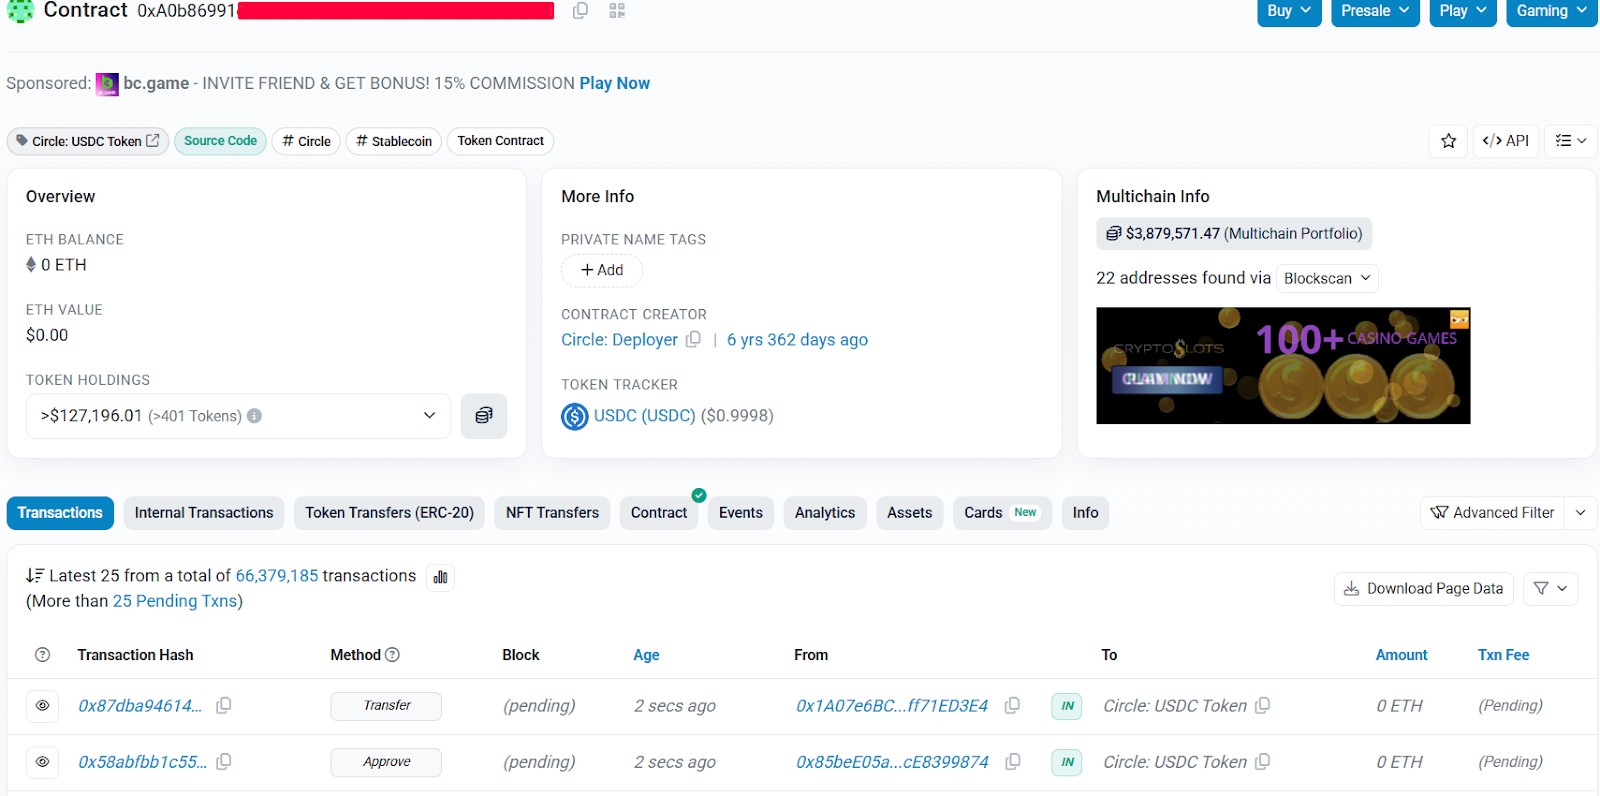View 25 Pending Txns link
The image size is (1600, 796).
pos(175,601)
